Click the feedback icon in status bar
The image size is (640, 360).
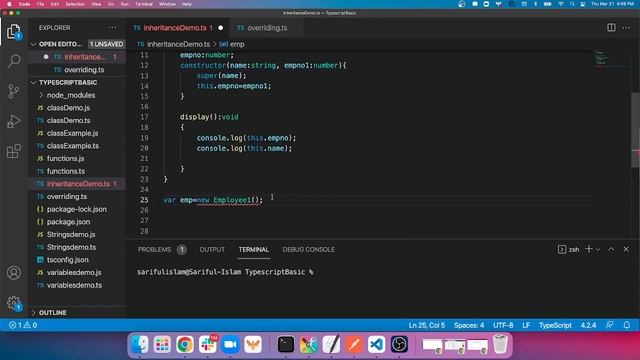coord(609,325)
